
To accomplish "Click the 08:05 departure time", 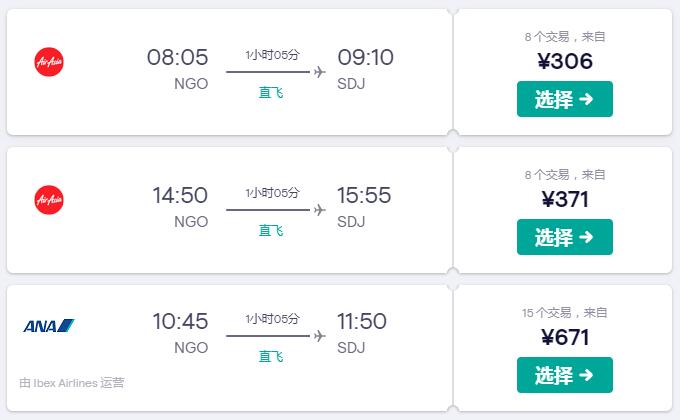I will tap(177, 57).
